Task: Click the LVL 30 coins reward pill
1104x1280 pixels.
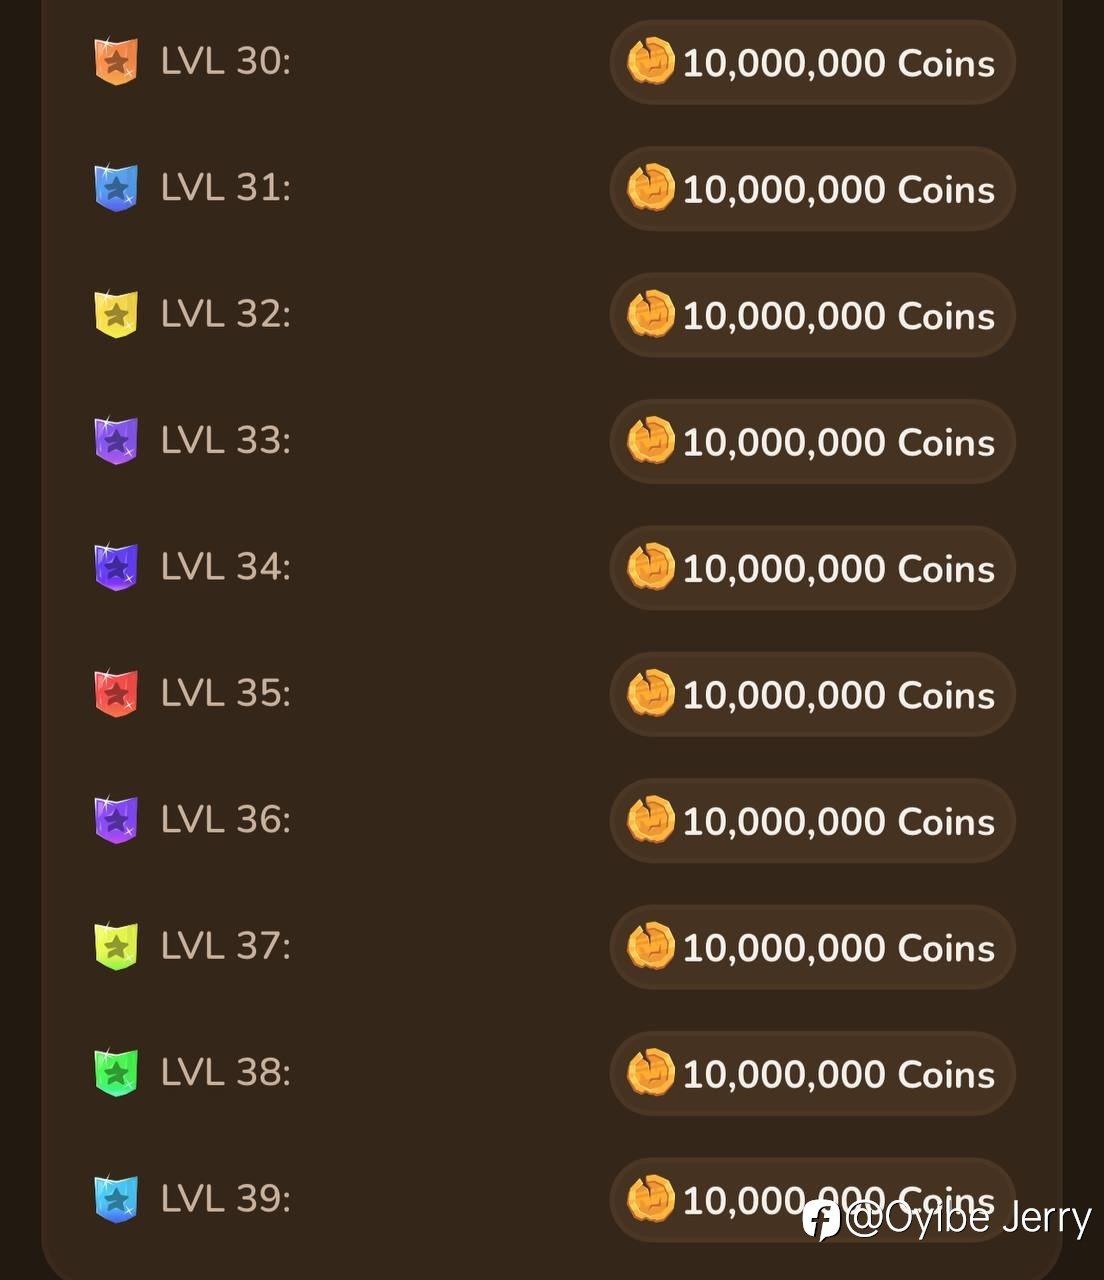Action: pyautogui.click(x=812, y=62)
